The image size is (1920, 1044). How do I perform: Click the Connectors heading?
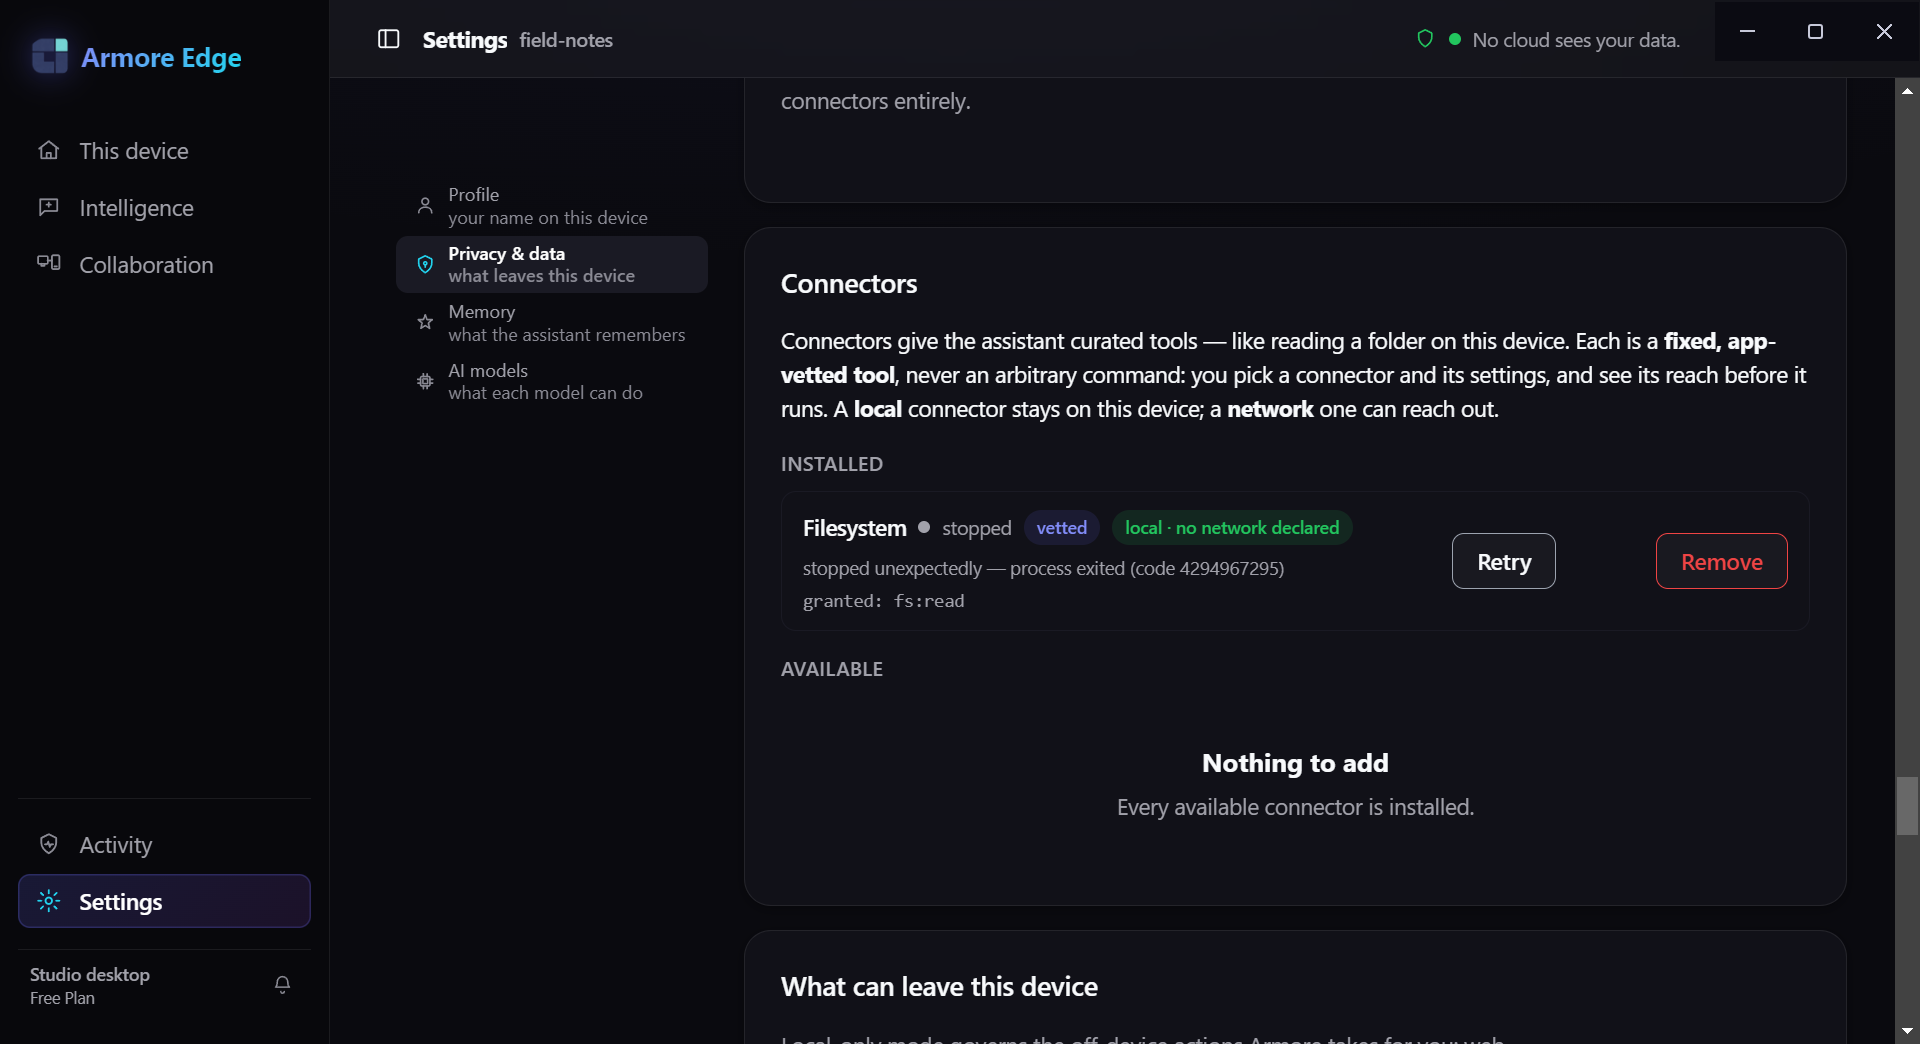point(849,284)
